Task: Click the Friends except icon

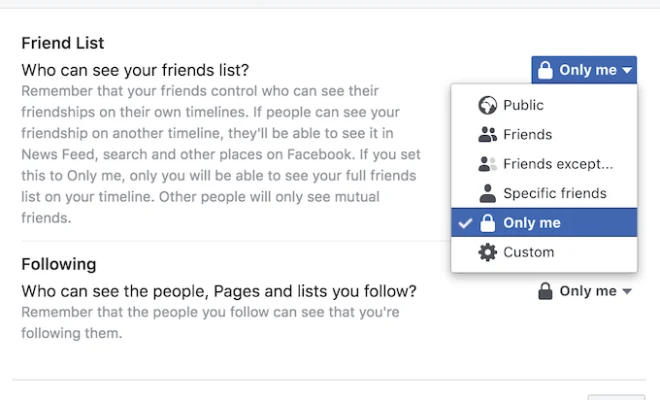Action: tap(487, 164)
